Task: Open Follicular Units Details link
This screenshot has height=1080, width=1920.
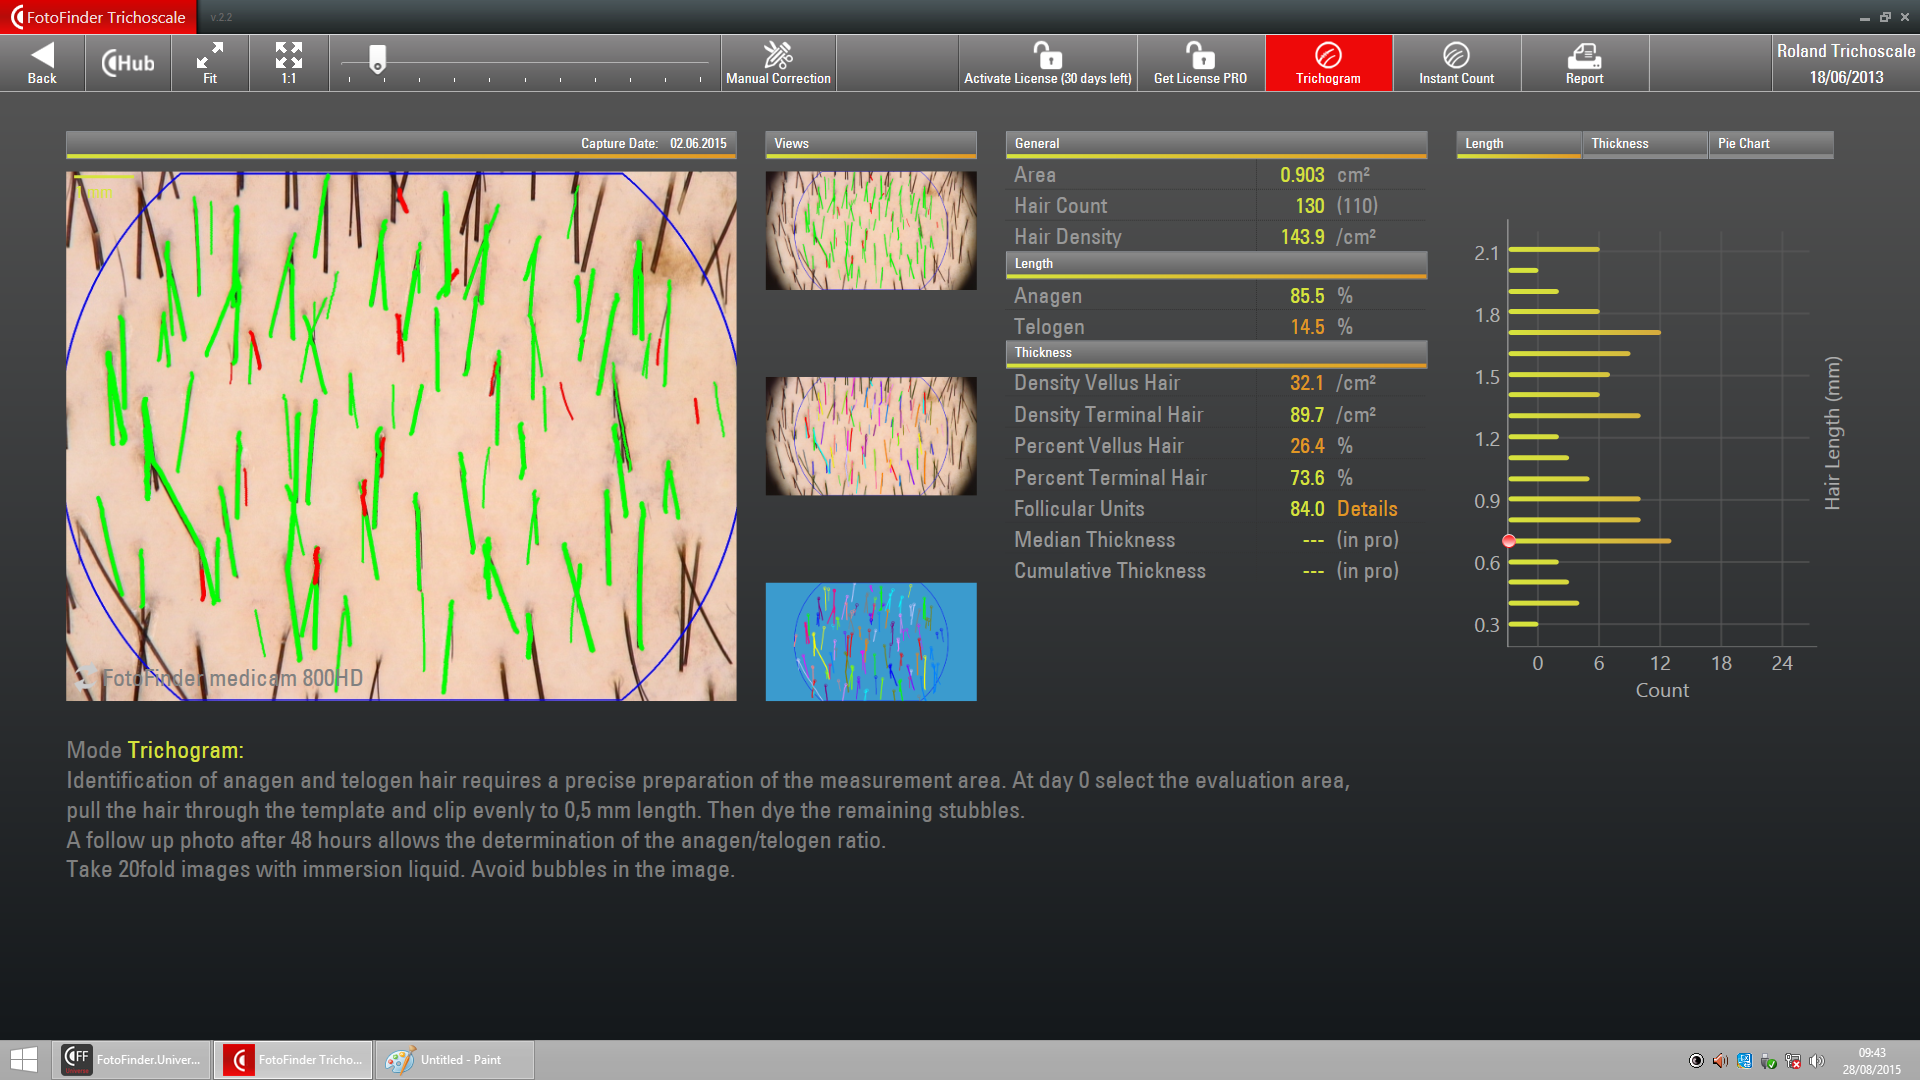Action: (1367, 509)
